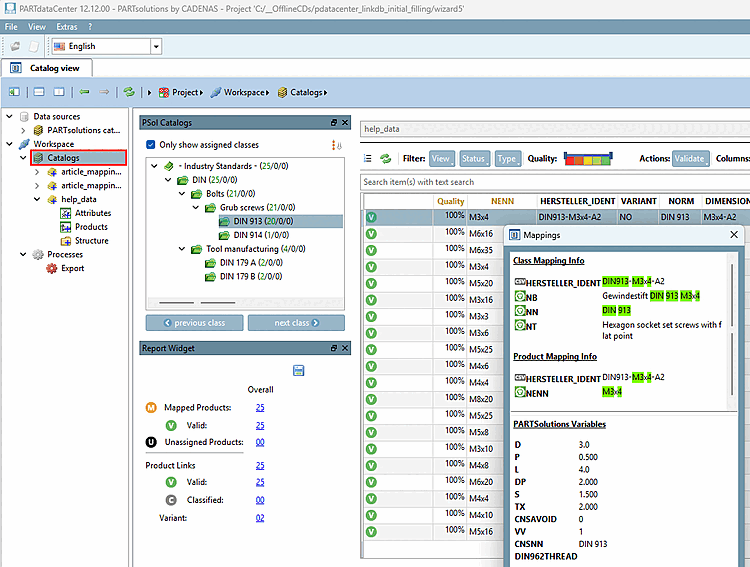750x567 pixels.
Task: Collapse the Processes tree node
Action: (23, 255)
